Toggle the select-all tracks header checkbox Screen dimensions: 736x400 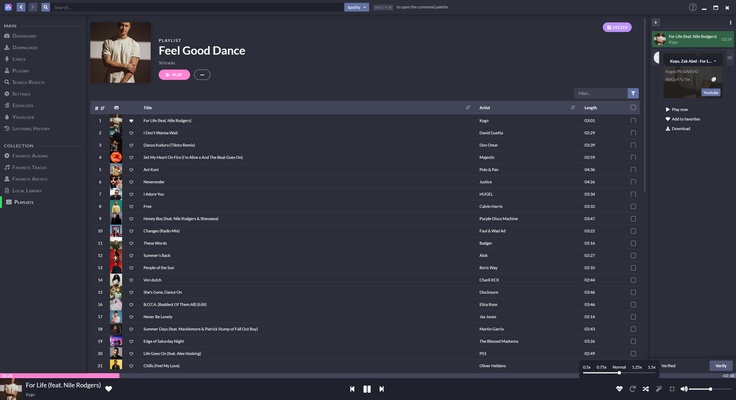633,108
